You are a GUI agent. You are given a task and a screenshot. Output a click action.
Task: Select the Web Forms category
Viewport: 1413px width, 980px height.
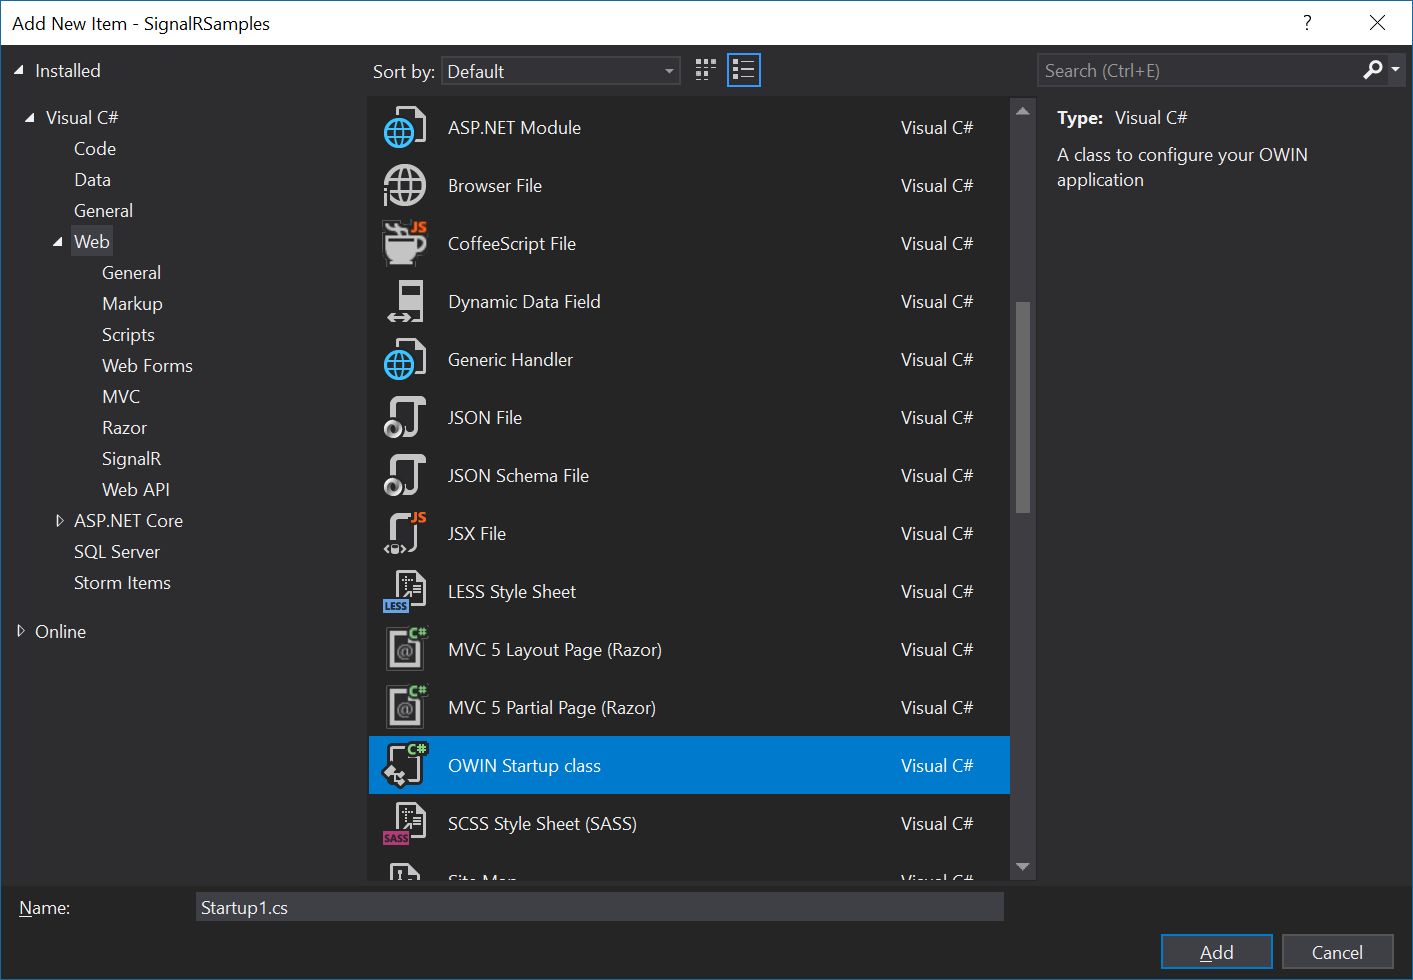point(147,366)
